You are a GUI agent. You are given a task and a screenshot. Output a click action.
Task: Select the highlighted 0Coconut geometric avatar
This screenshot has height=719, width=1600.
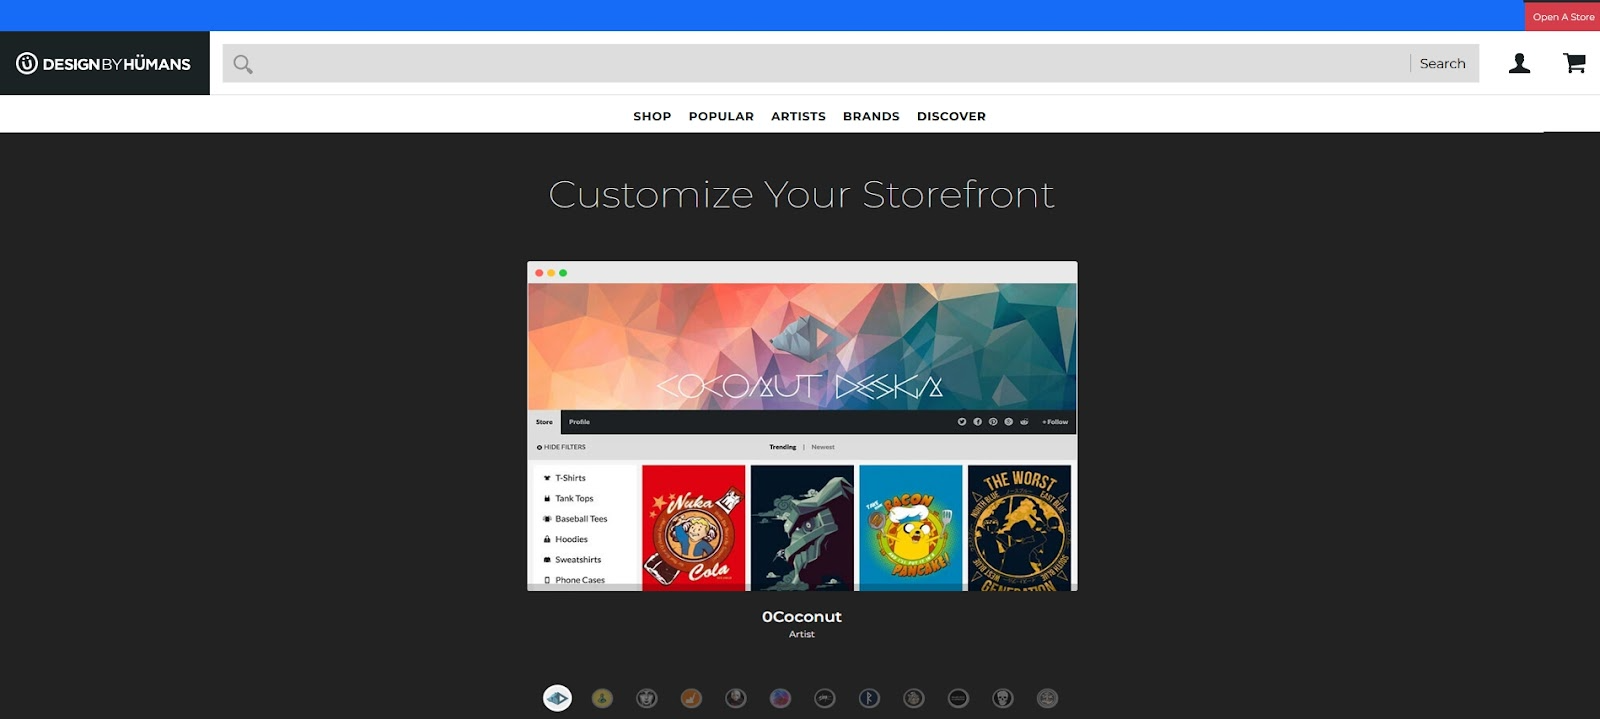click(x=557, y=698)
